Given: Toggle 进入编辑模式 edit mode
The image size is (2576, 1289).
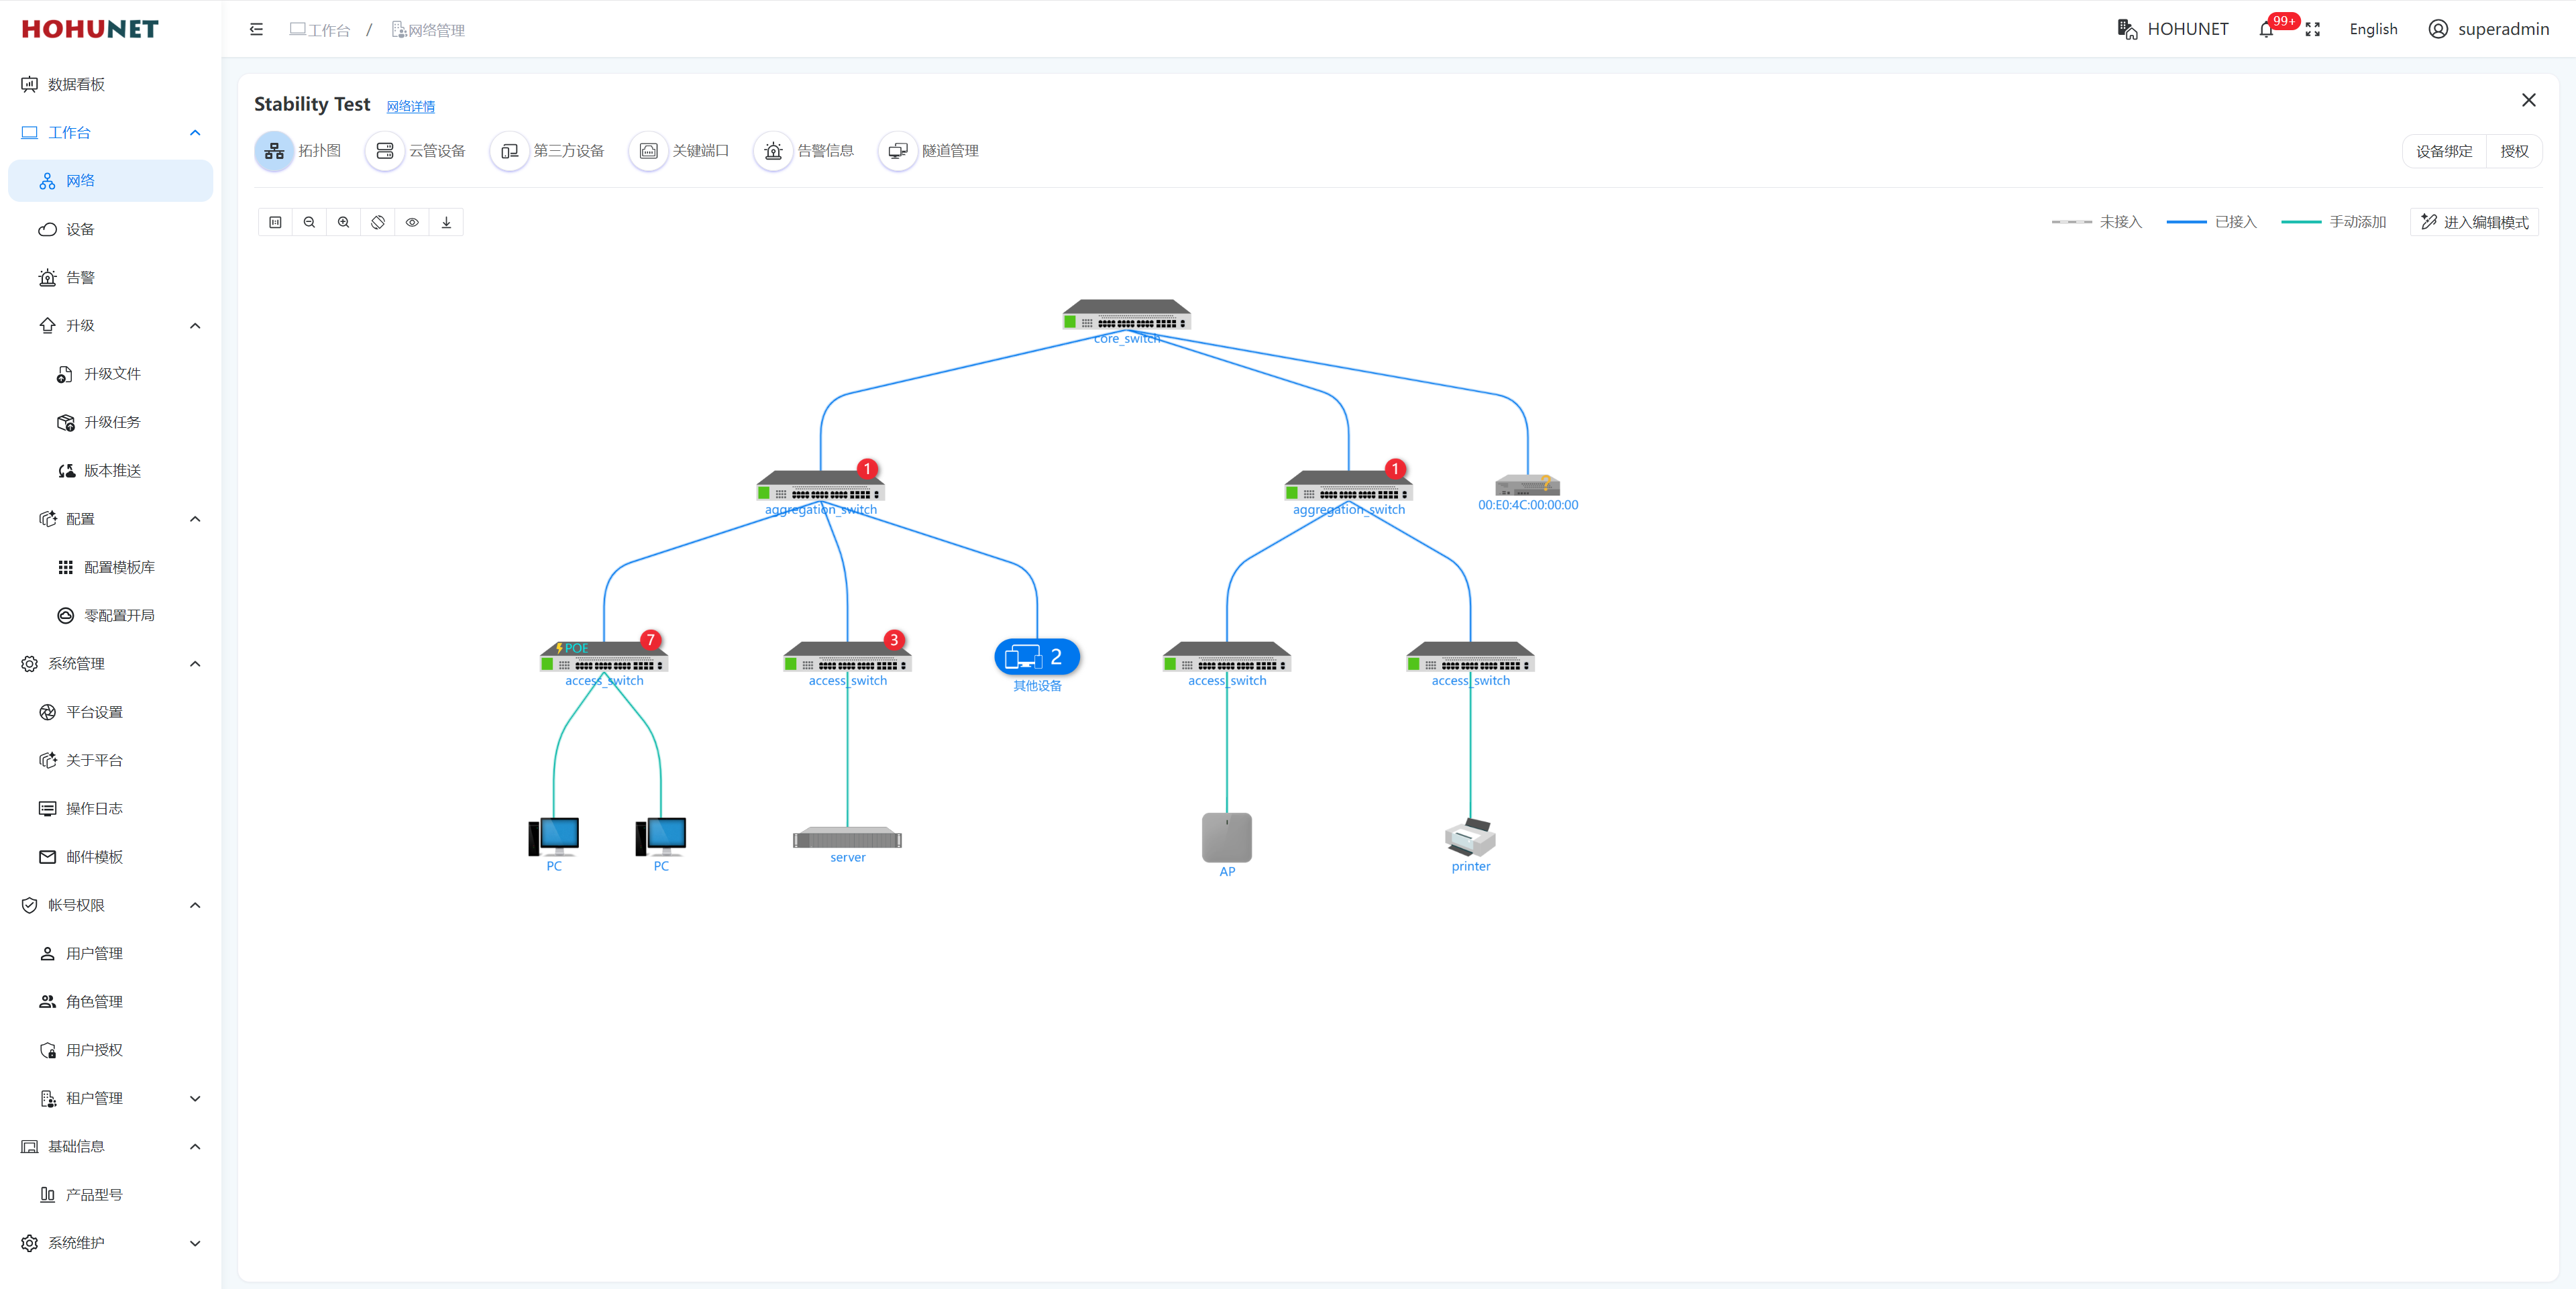Looking at the screenshot, I should point(2474,222).
